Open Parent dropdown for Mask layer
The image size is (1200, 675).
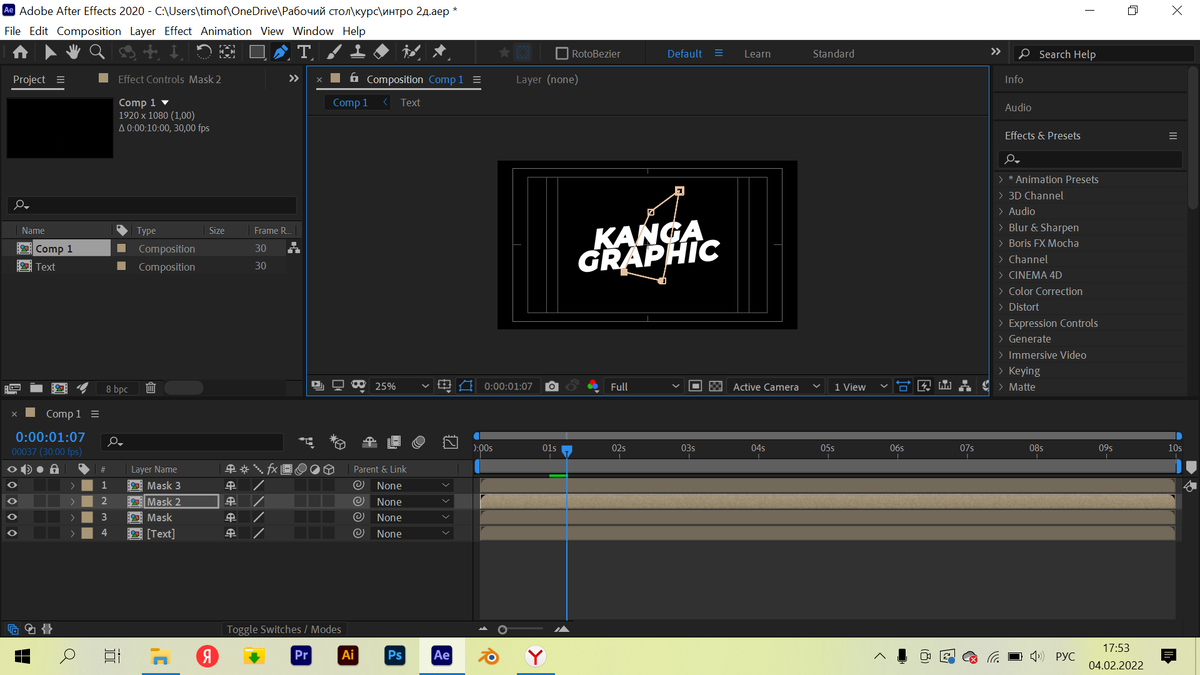point(412,518)
